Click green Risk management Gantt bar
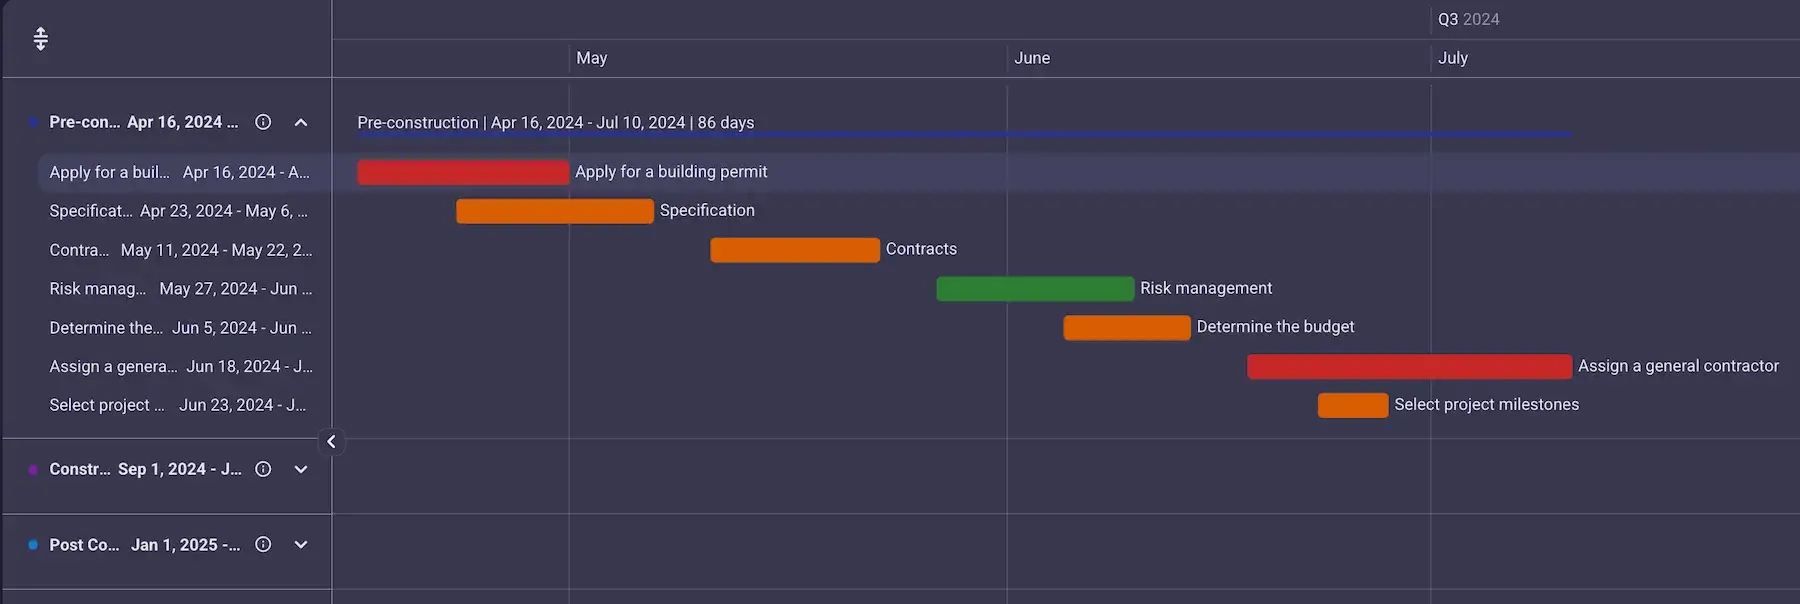1800x604 pixels. click(1035, 289)
